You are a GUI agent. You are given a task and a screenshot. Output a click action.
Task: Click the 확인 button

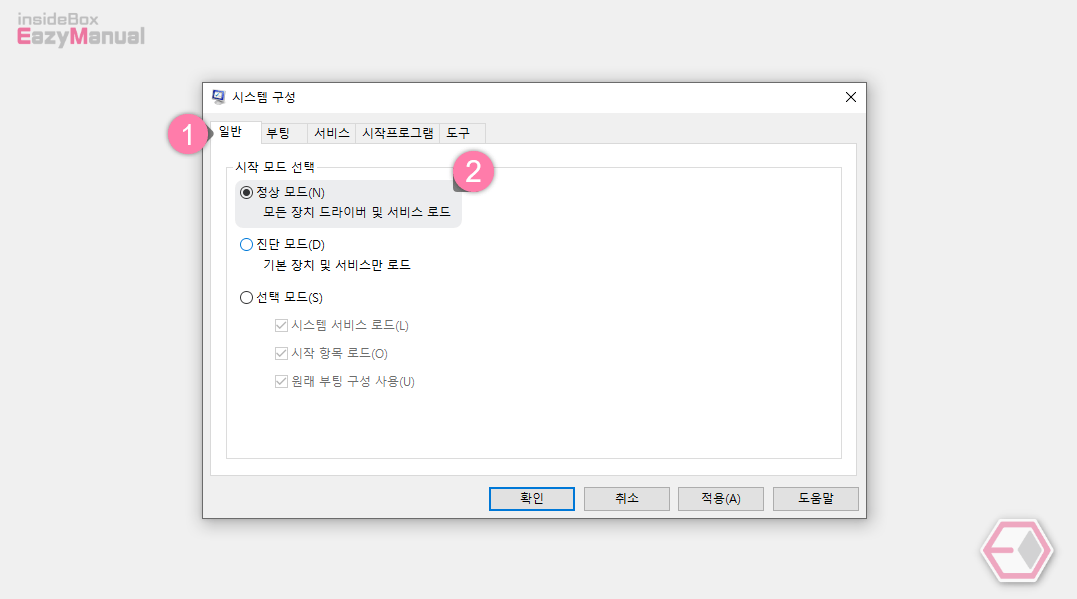[532, 499]
